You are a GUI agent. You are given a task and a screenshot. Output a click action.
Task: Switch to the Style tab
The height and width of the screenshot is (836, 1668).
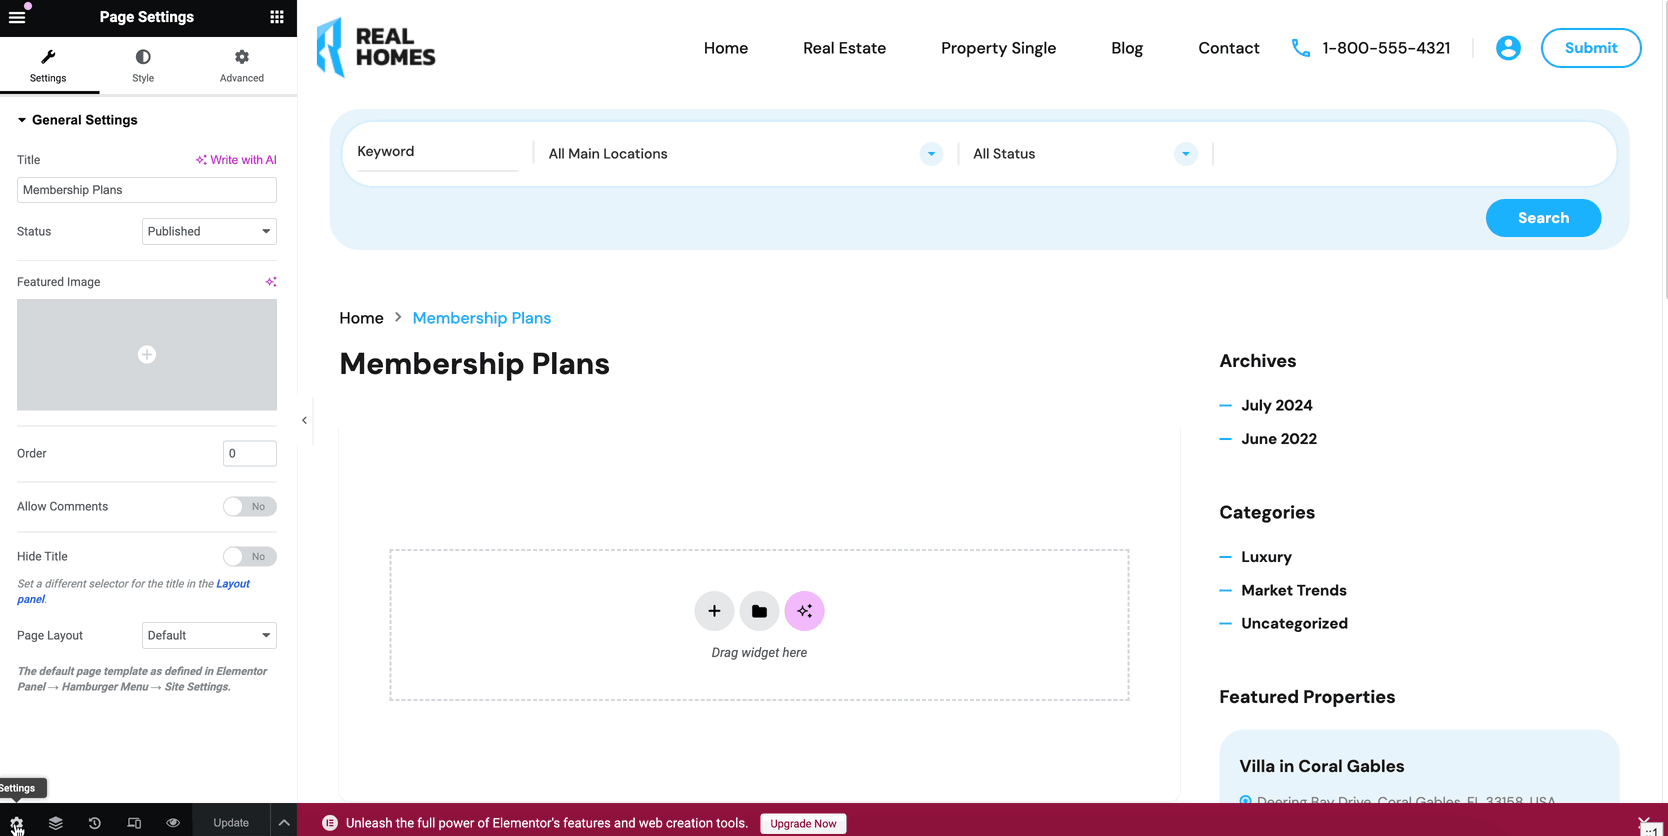pos(143,66)
